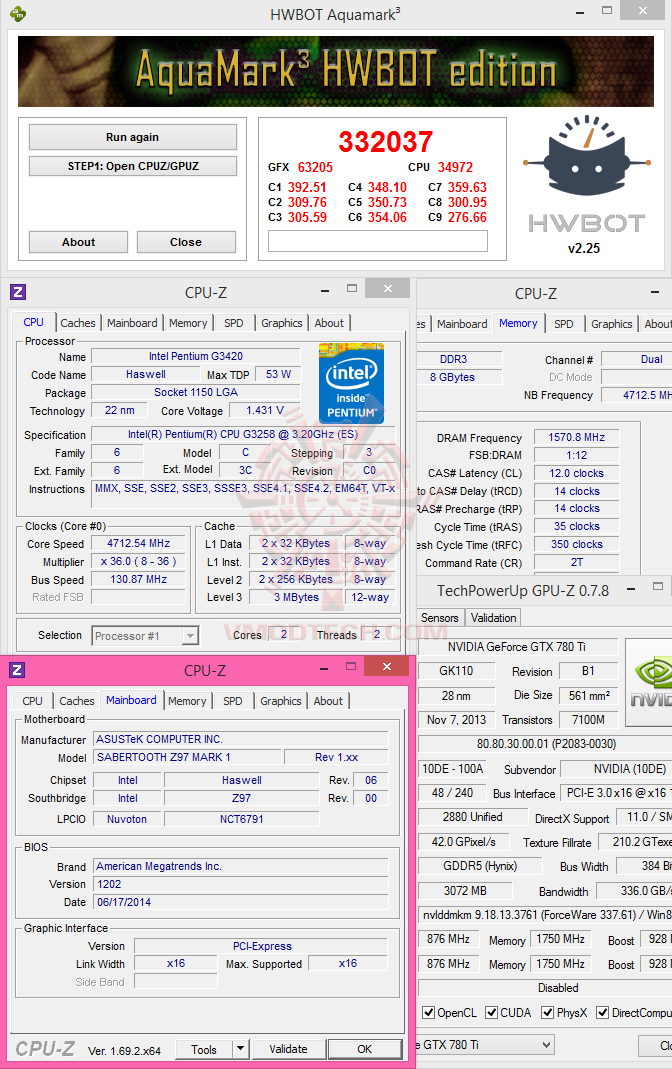
Task: Click the model field SABERTOOTH Z97 MARK 1
Action: tap(187, 757)
